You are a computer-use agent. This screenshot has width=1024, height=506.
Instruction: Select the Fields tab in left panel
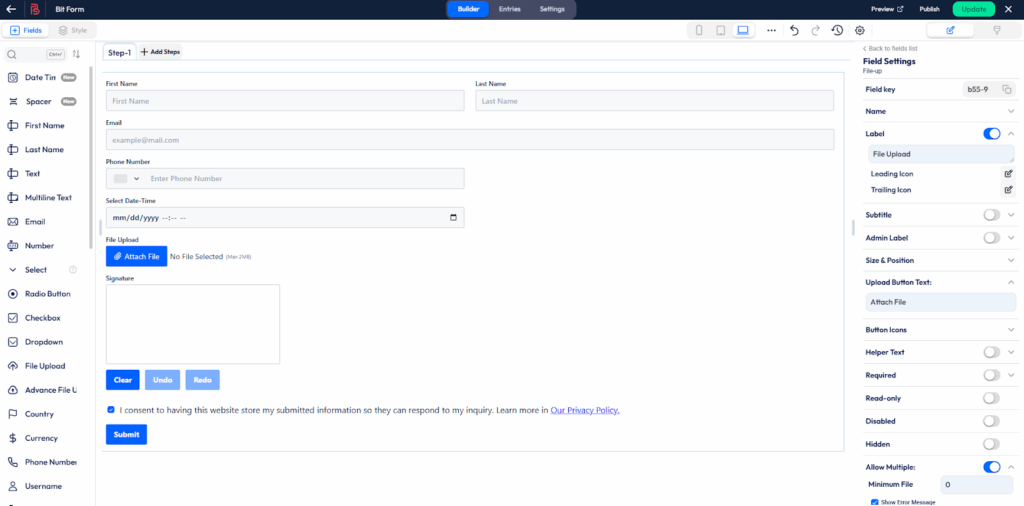[26, 30]
